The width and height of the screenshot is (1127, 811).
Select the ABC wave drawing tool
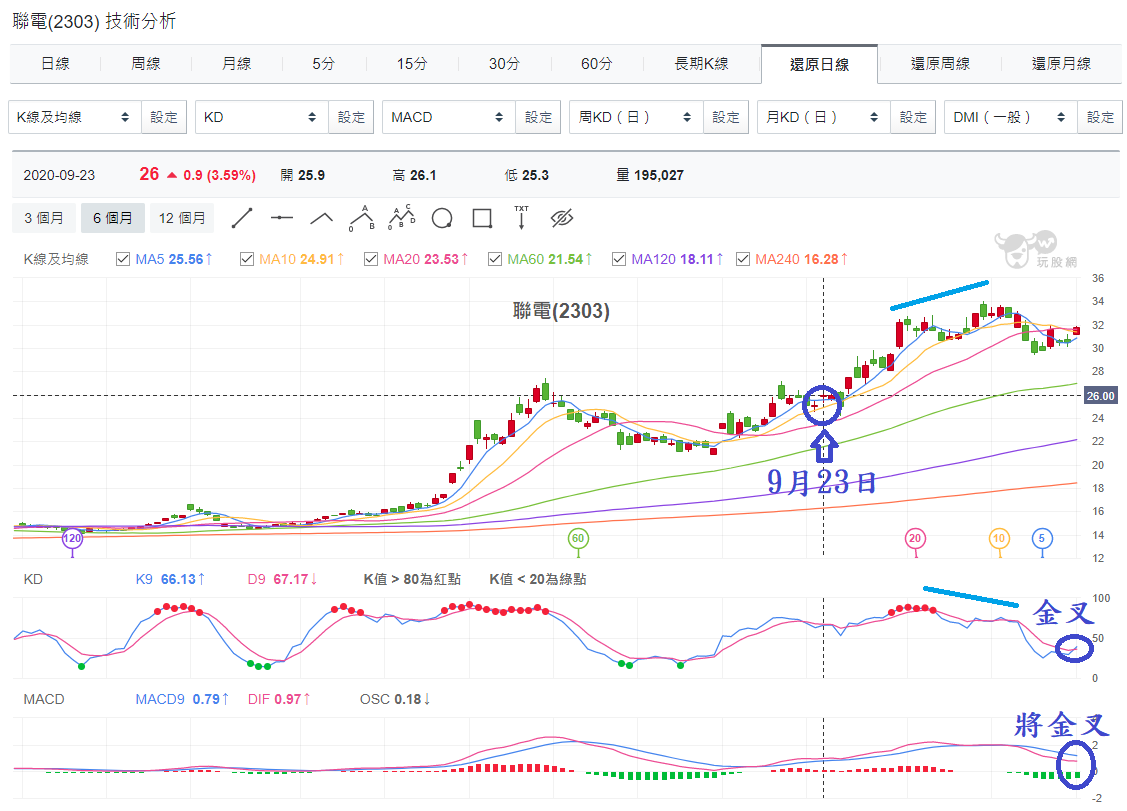point(362,218)
